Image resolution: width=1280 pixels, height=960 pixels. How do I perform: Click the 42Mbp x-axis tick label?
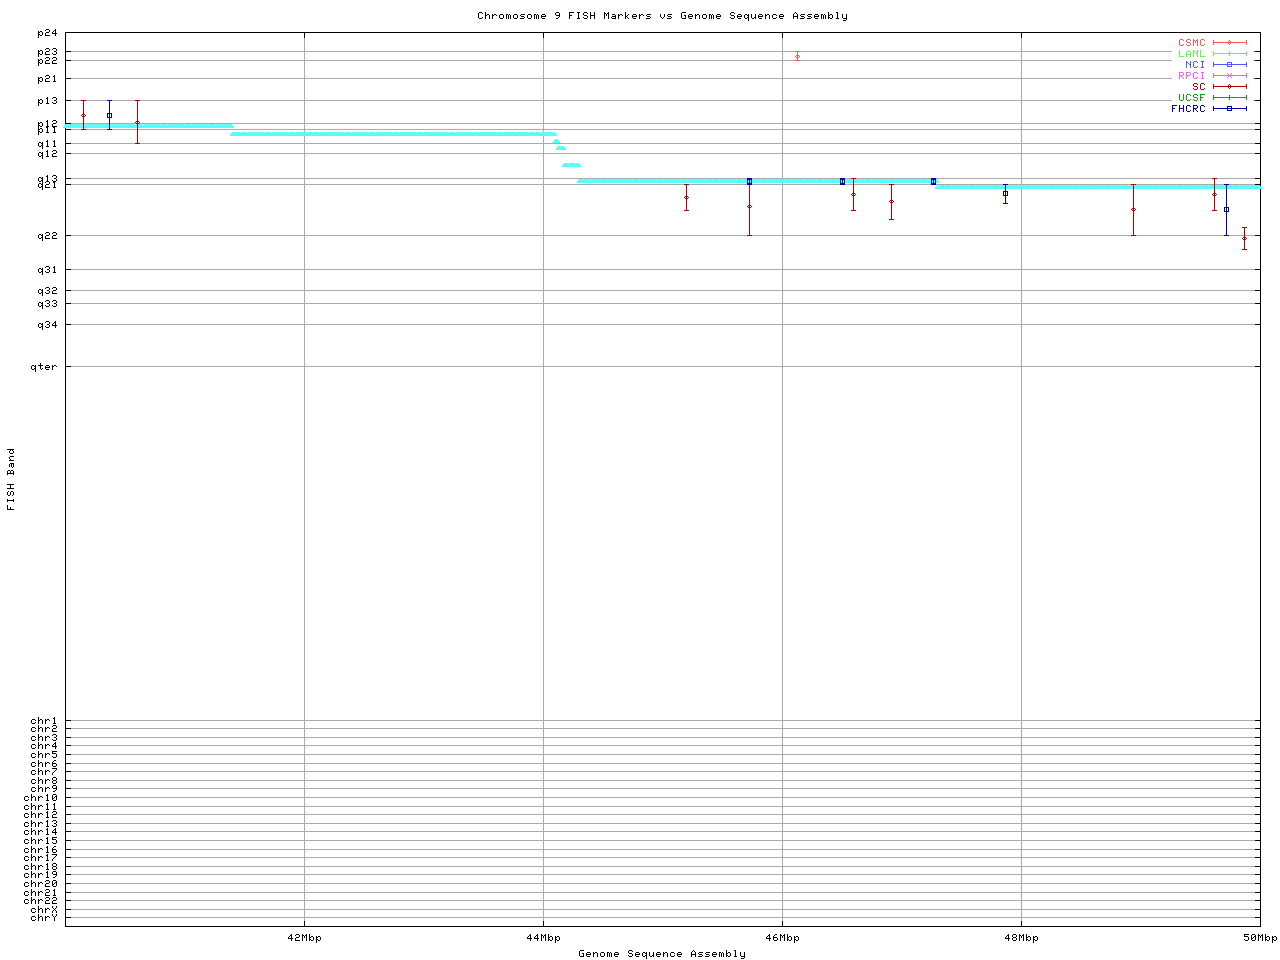point(304,938)
